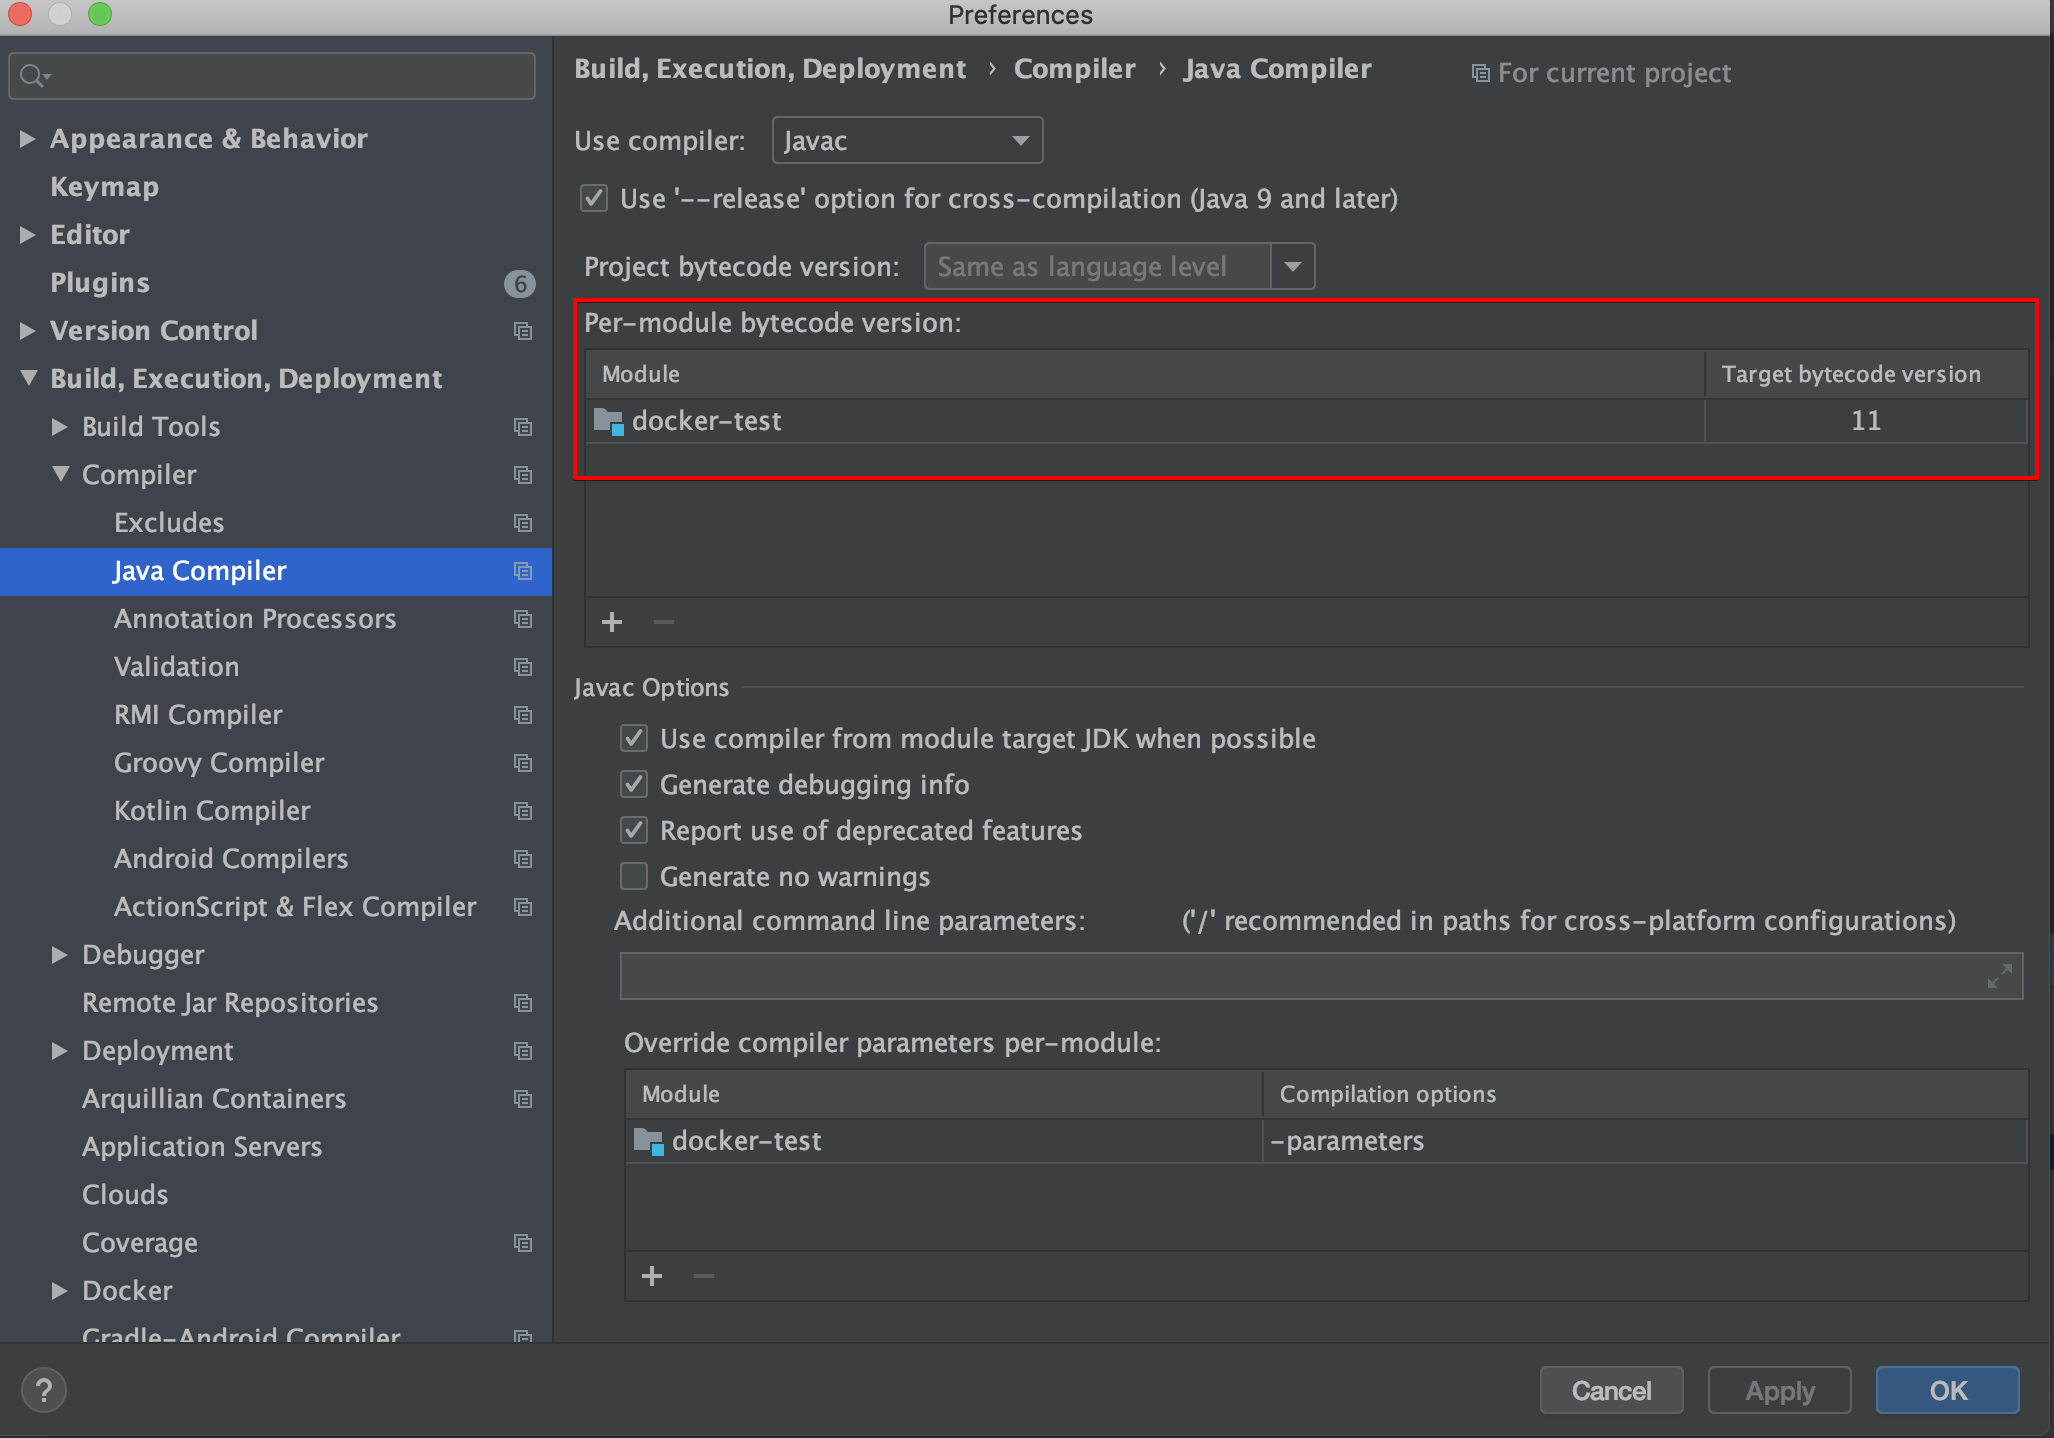Click plus icon under per-module bytecode table
The height and width of the screenshot is (1438, 2054).
click(x=612, y=622)
